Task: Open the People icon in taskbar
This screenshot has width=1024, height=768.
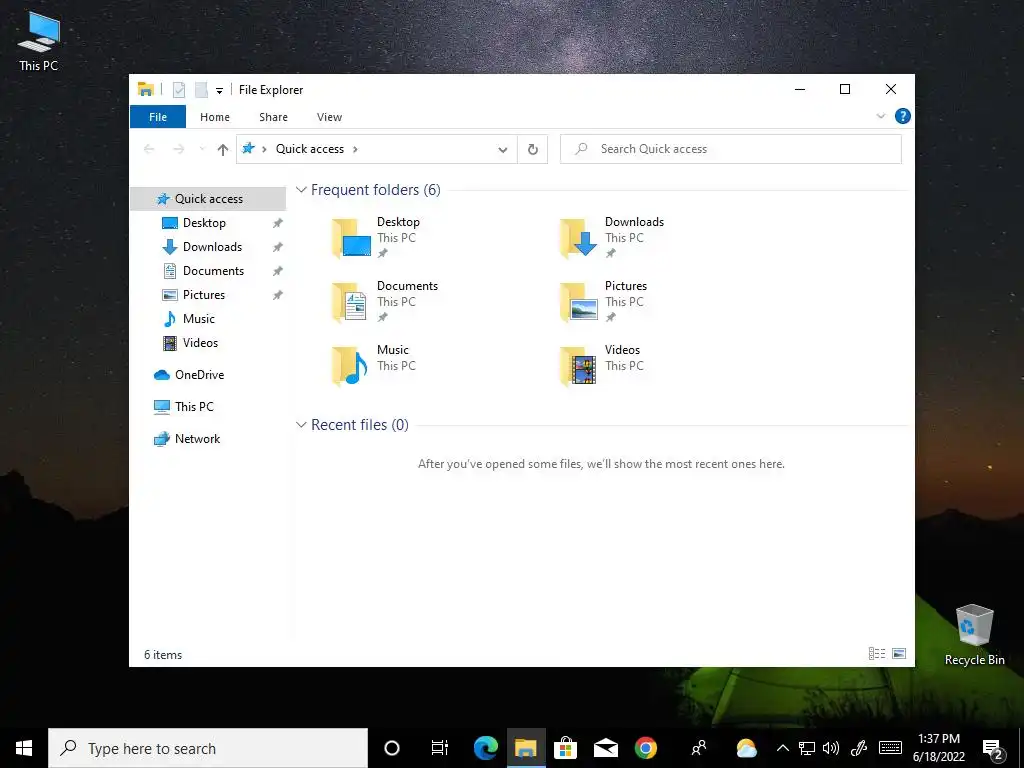Action: (699, 748)
